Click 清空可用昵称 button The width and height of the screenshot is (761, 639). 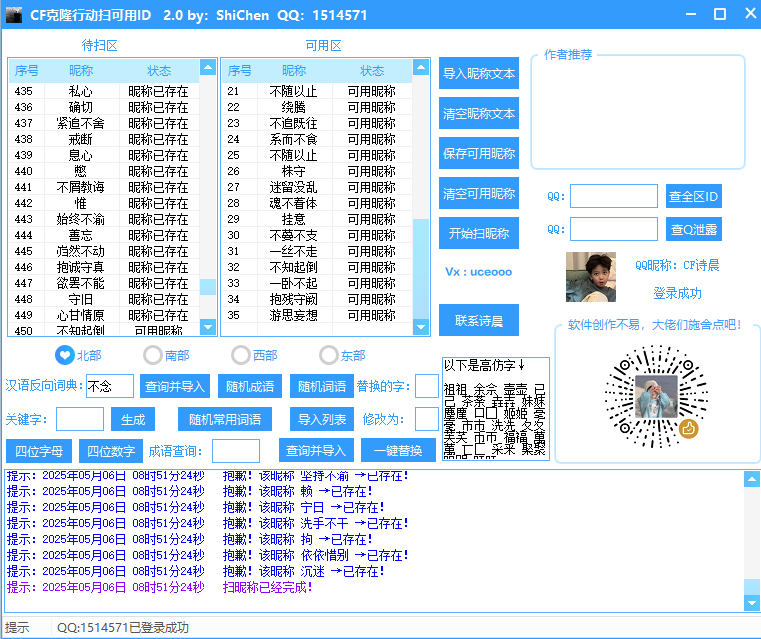479,193
